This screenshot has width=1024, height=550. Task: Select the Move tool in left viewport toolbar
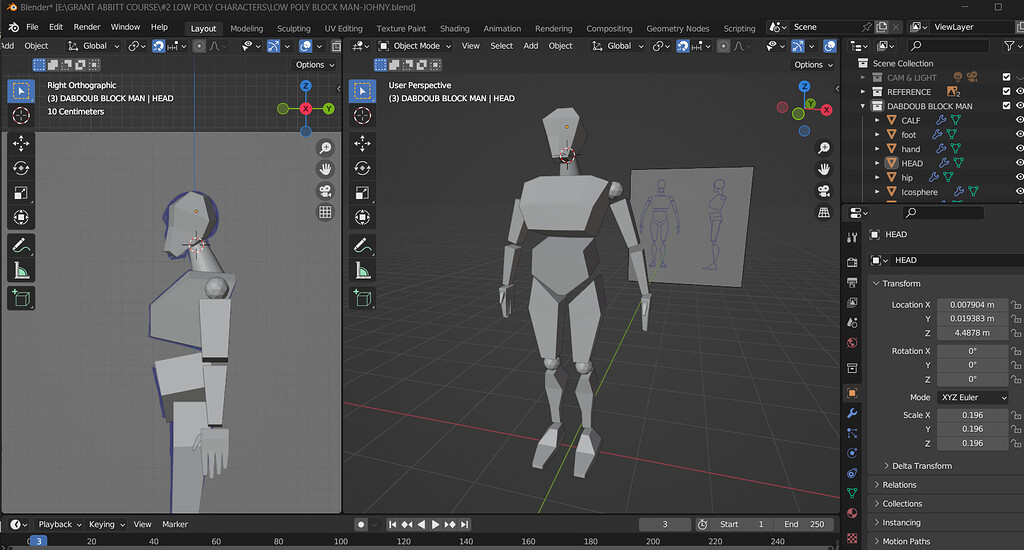pyautogui.click(x=21, y=144)
